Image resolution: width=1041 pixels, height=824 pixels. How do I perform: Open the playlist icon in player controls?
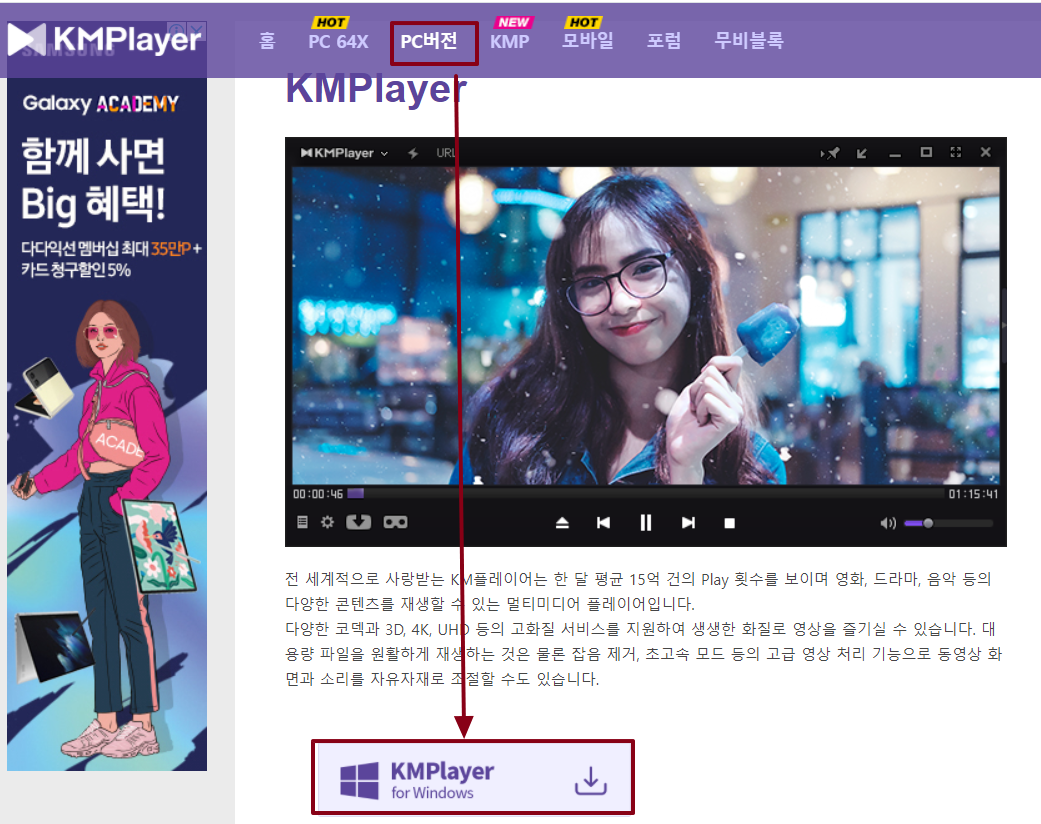(302, 522)
